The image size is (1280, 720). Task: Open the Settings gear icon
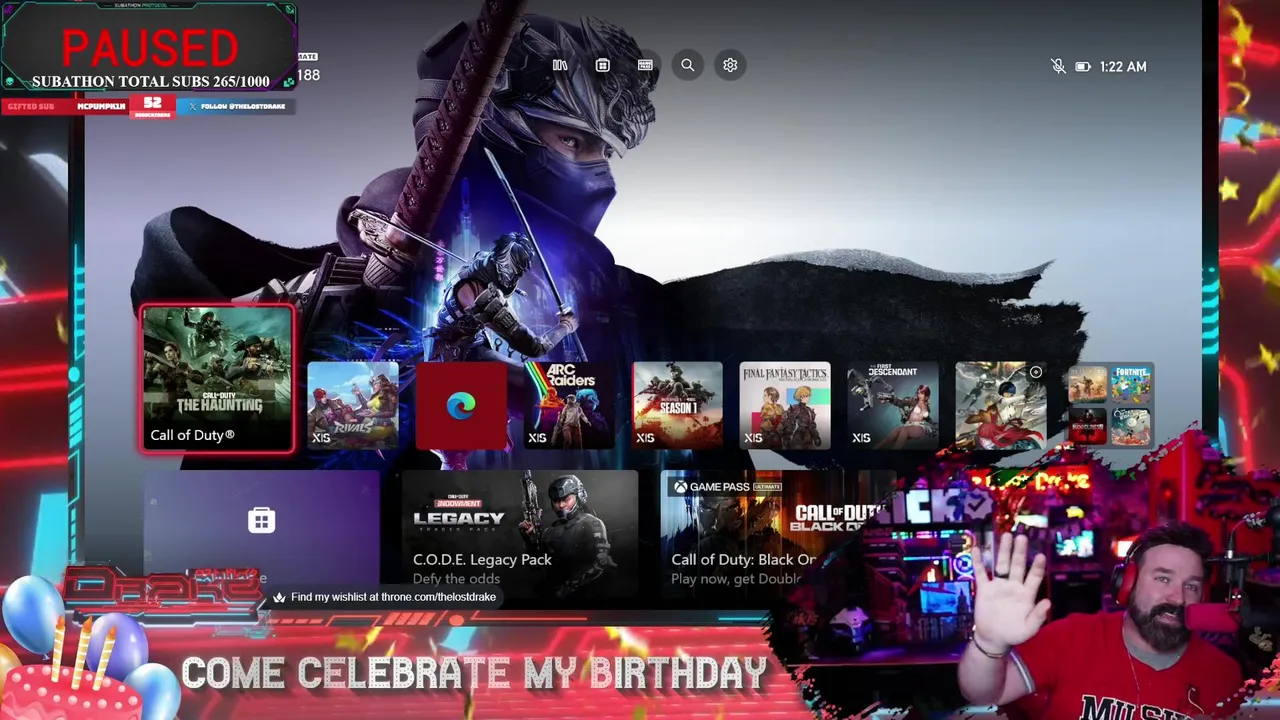coord(730,65)
